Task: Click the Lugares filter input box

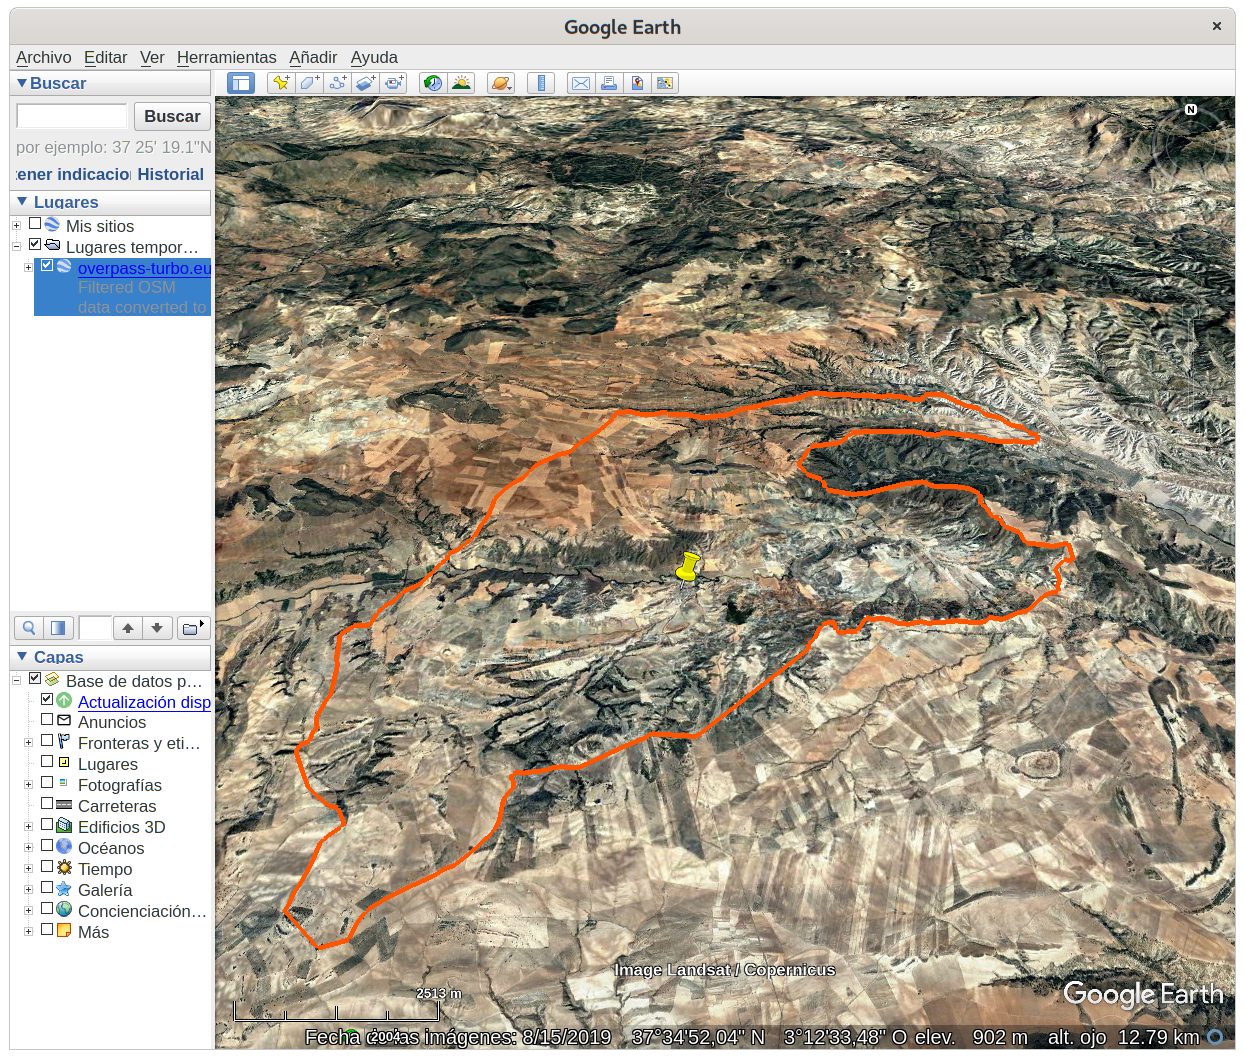Action: [x=95, y=628]
